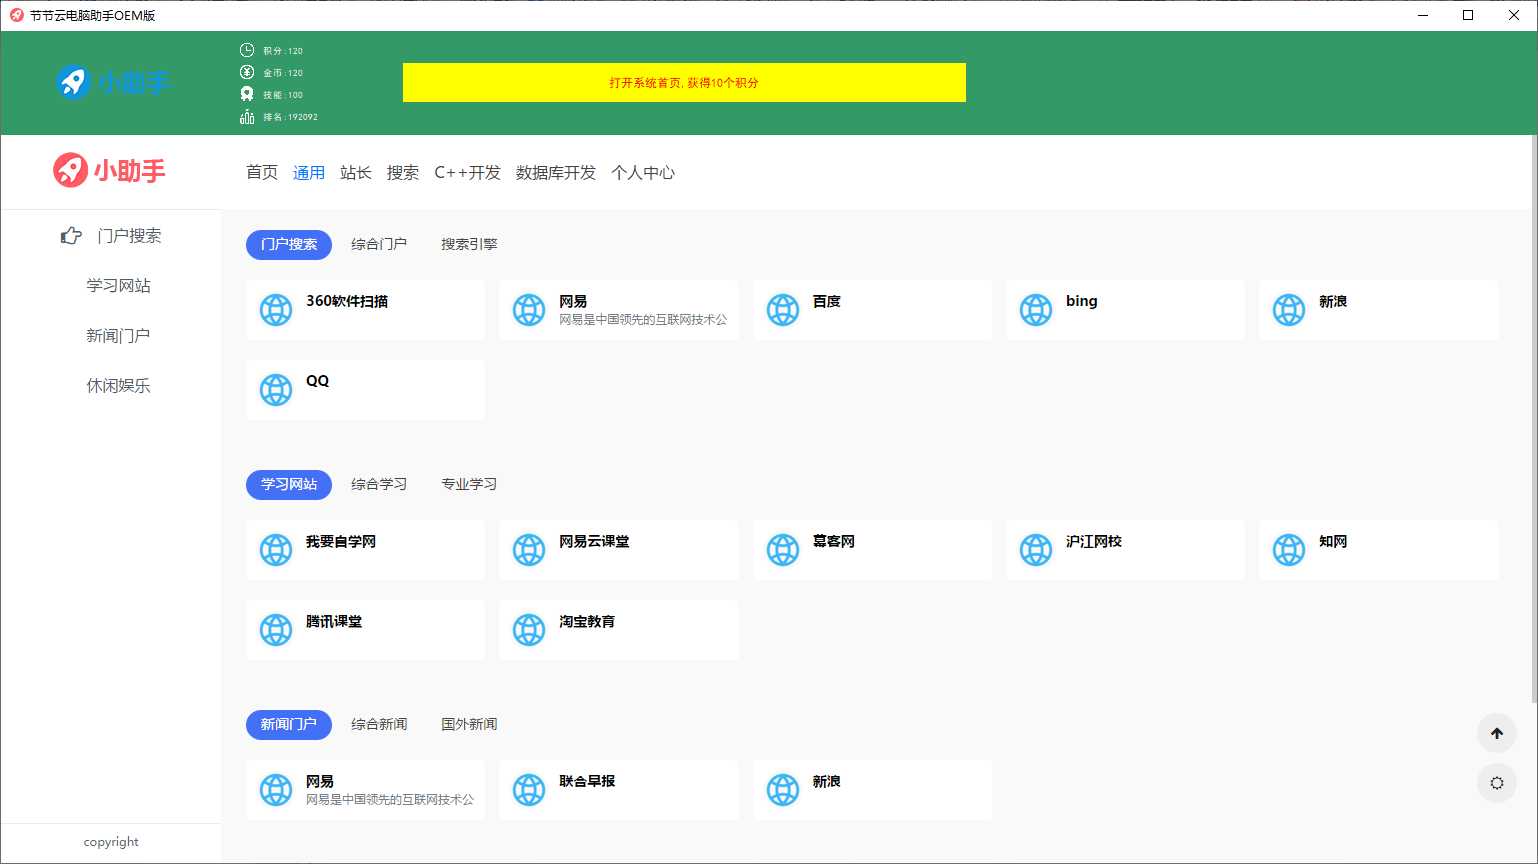Click the copyright text in sidebar footer

click(111, 842)
